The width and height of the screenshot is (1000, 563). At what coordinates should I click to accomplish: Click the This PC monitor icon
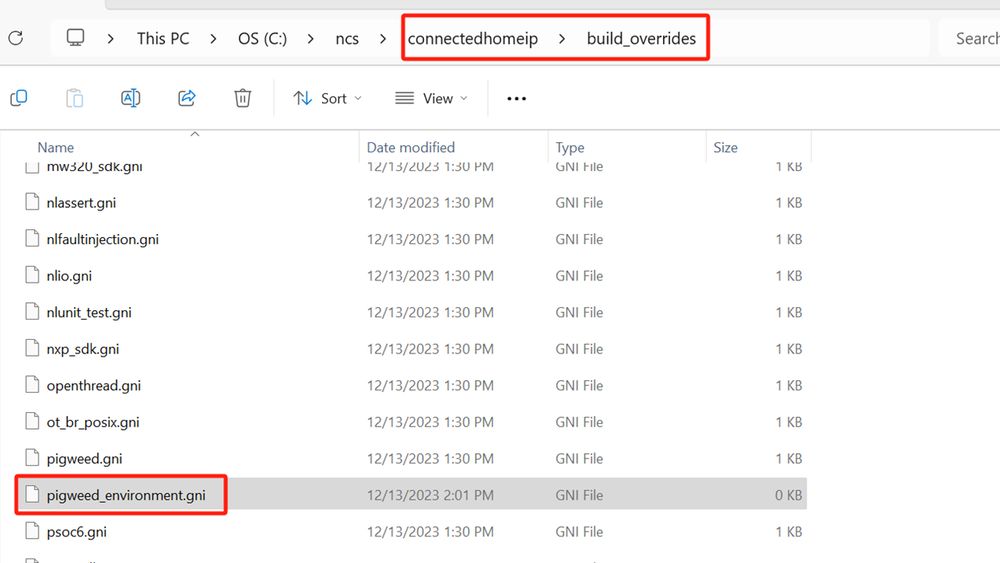[x=75, y=38]
